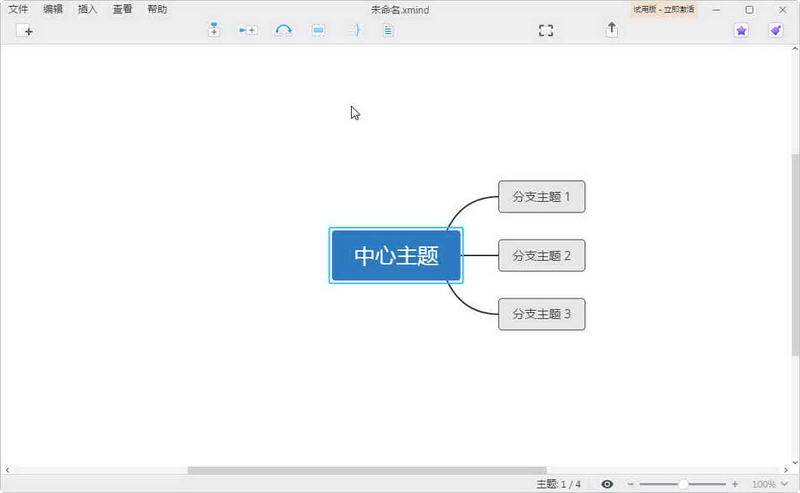Select the 中心主题 central topic
Screen dimensions: 800x493
396,255
